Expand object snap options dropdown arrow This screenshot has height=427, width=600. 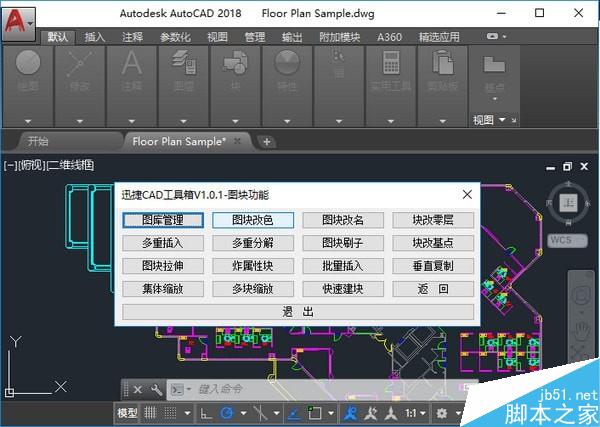pyautogui.click(x=331, y=413)
